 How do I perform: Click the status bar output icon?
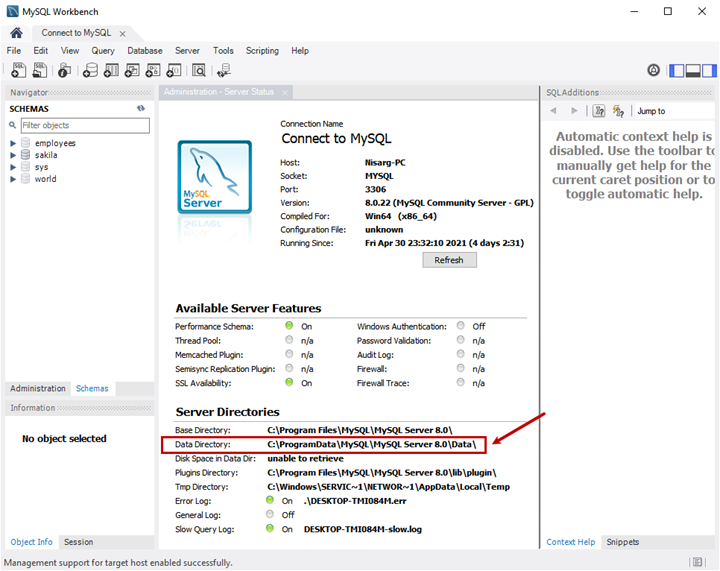click(698, 562)
